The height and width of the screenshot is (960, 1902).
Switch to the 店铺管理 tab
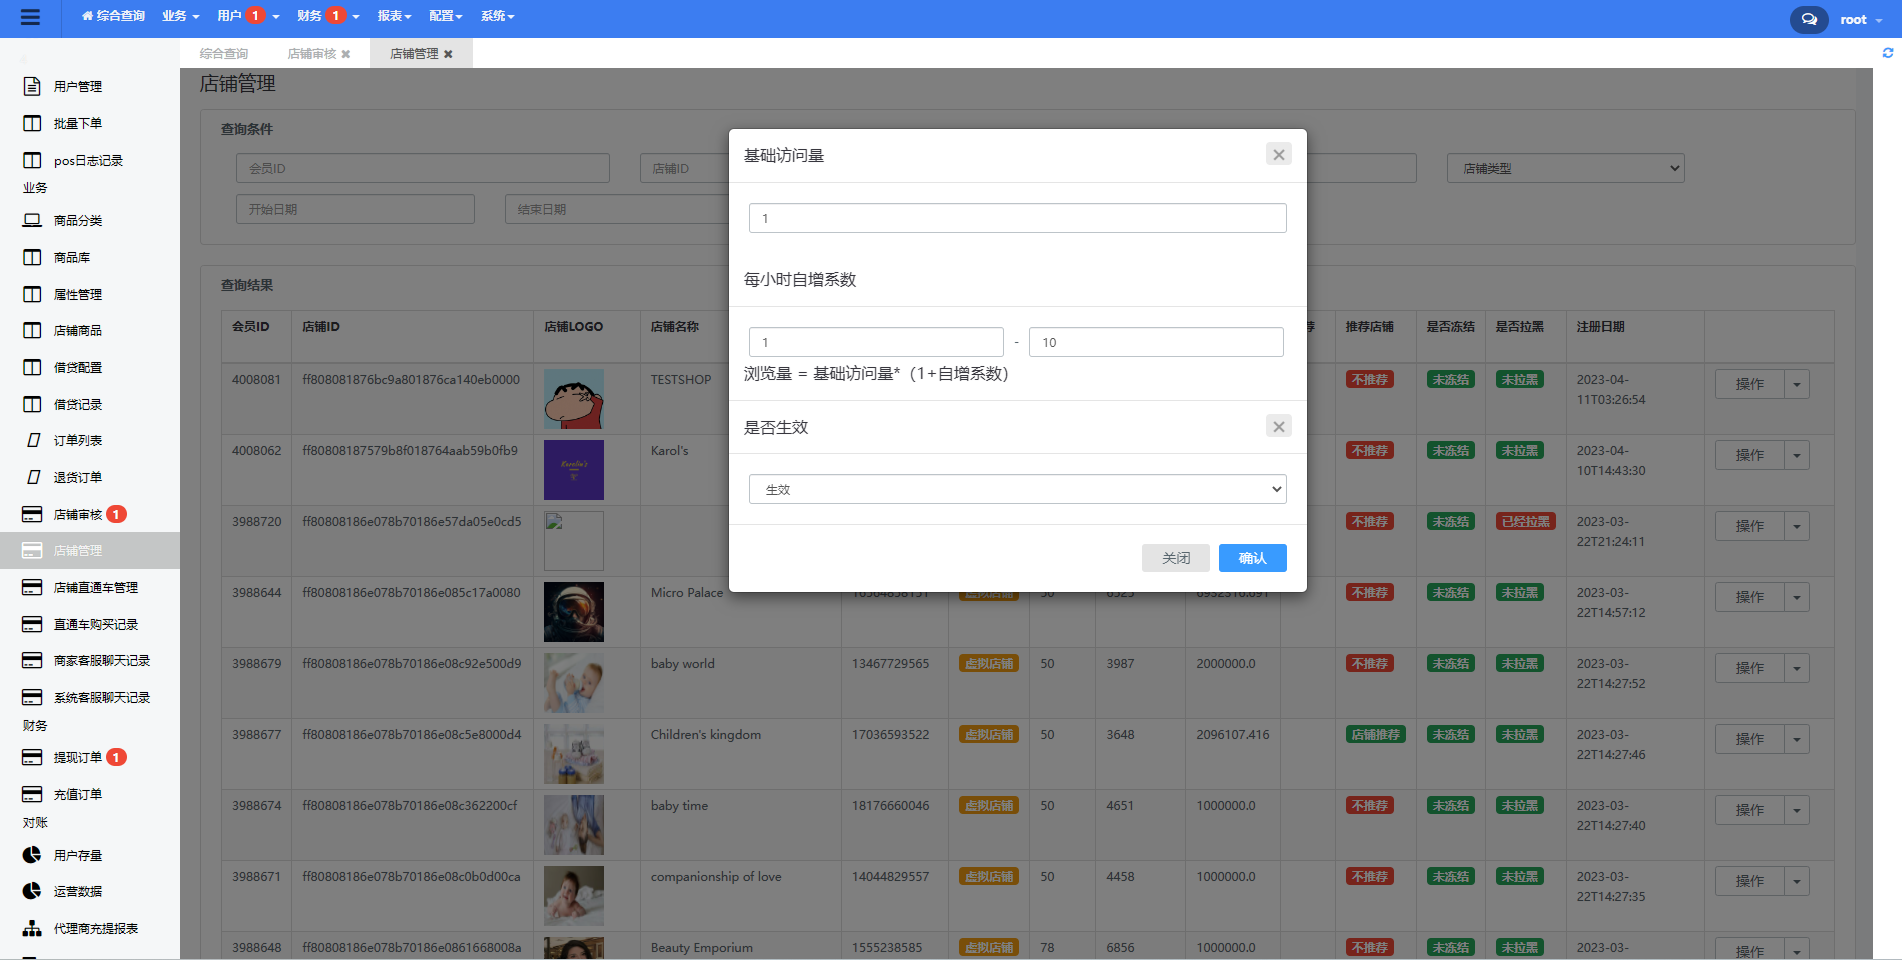click(x=414, y=54)
